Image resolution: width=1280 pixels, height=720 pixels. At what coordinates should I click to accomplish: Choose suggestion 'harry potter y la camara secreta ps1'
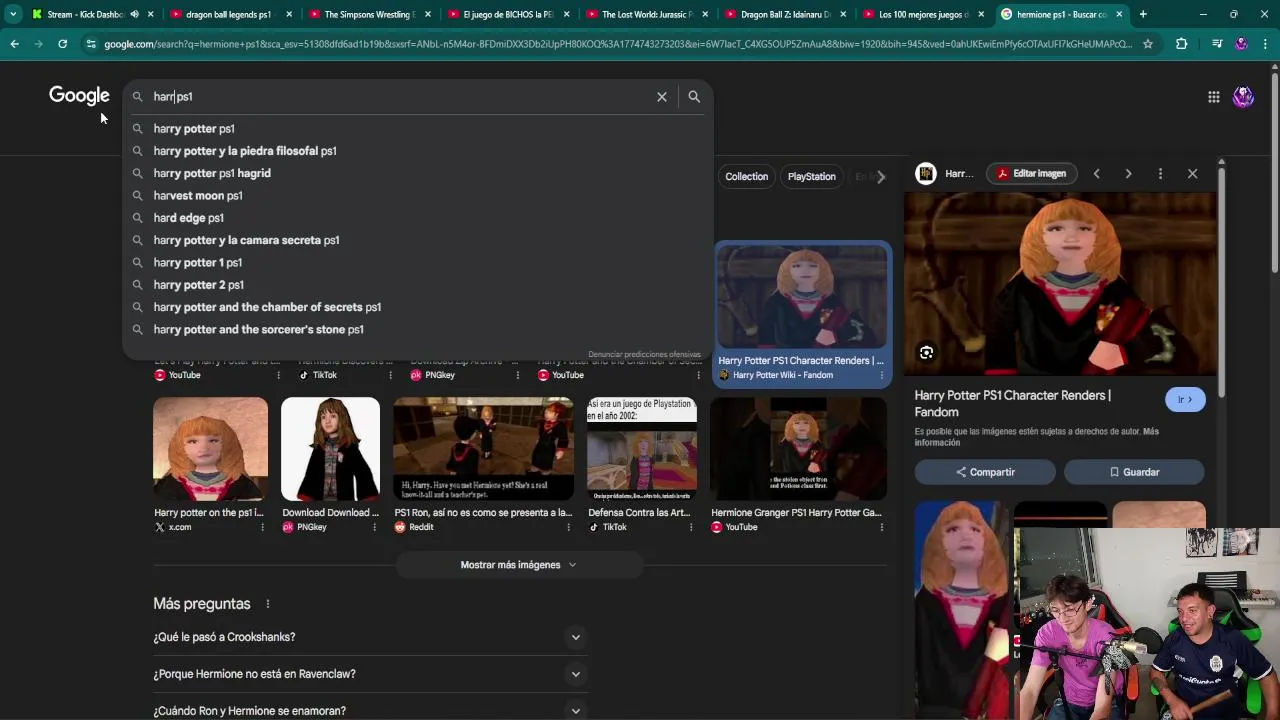(418, 240)
